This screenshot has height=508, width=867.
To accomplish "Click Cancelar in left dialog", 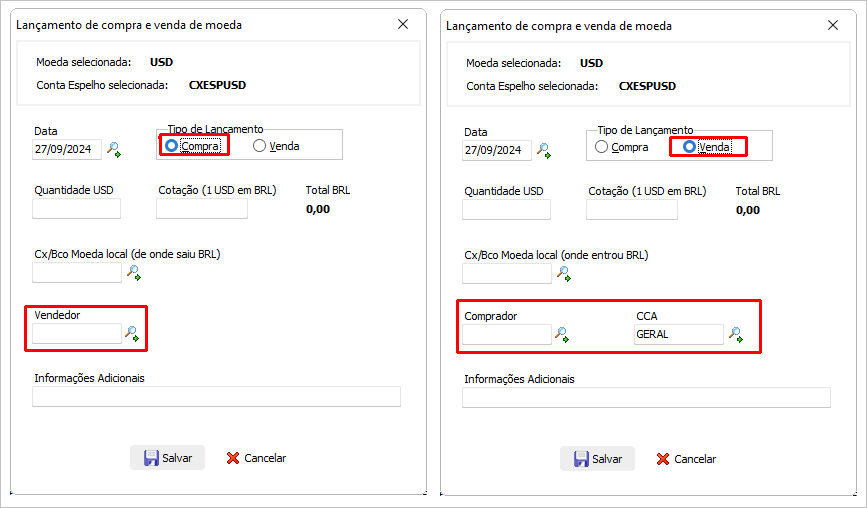I will coord(257,458).
